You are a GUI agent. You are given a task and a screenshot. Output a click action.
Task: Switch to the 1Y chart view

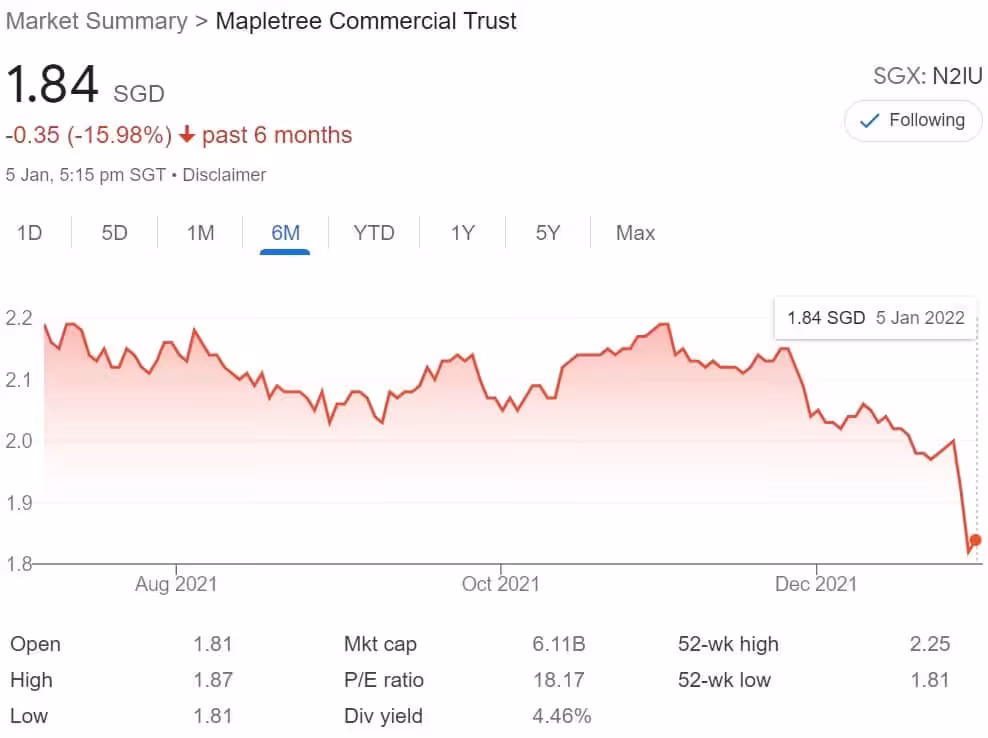click(462, 233)
